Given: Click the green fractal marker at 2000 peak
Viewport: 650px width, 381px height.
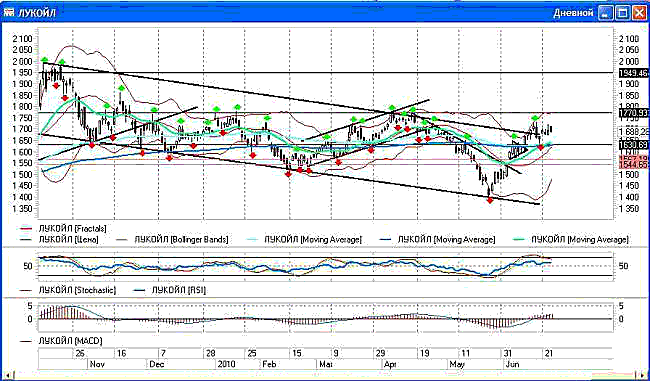Looking at the screenshot, I should point(44,60).
